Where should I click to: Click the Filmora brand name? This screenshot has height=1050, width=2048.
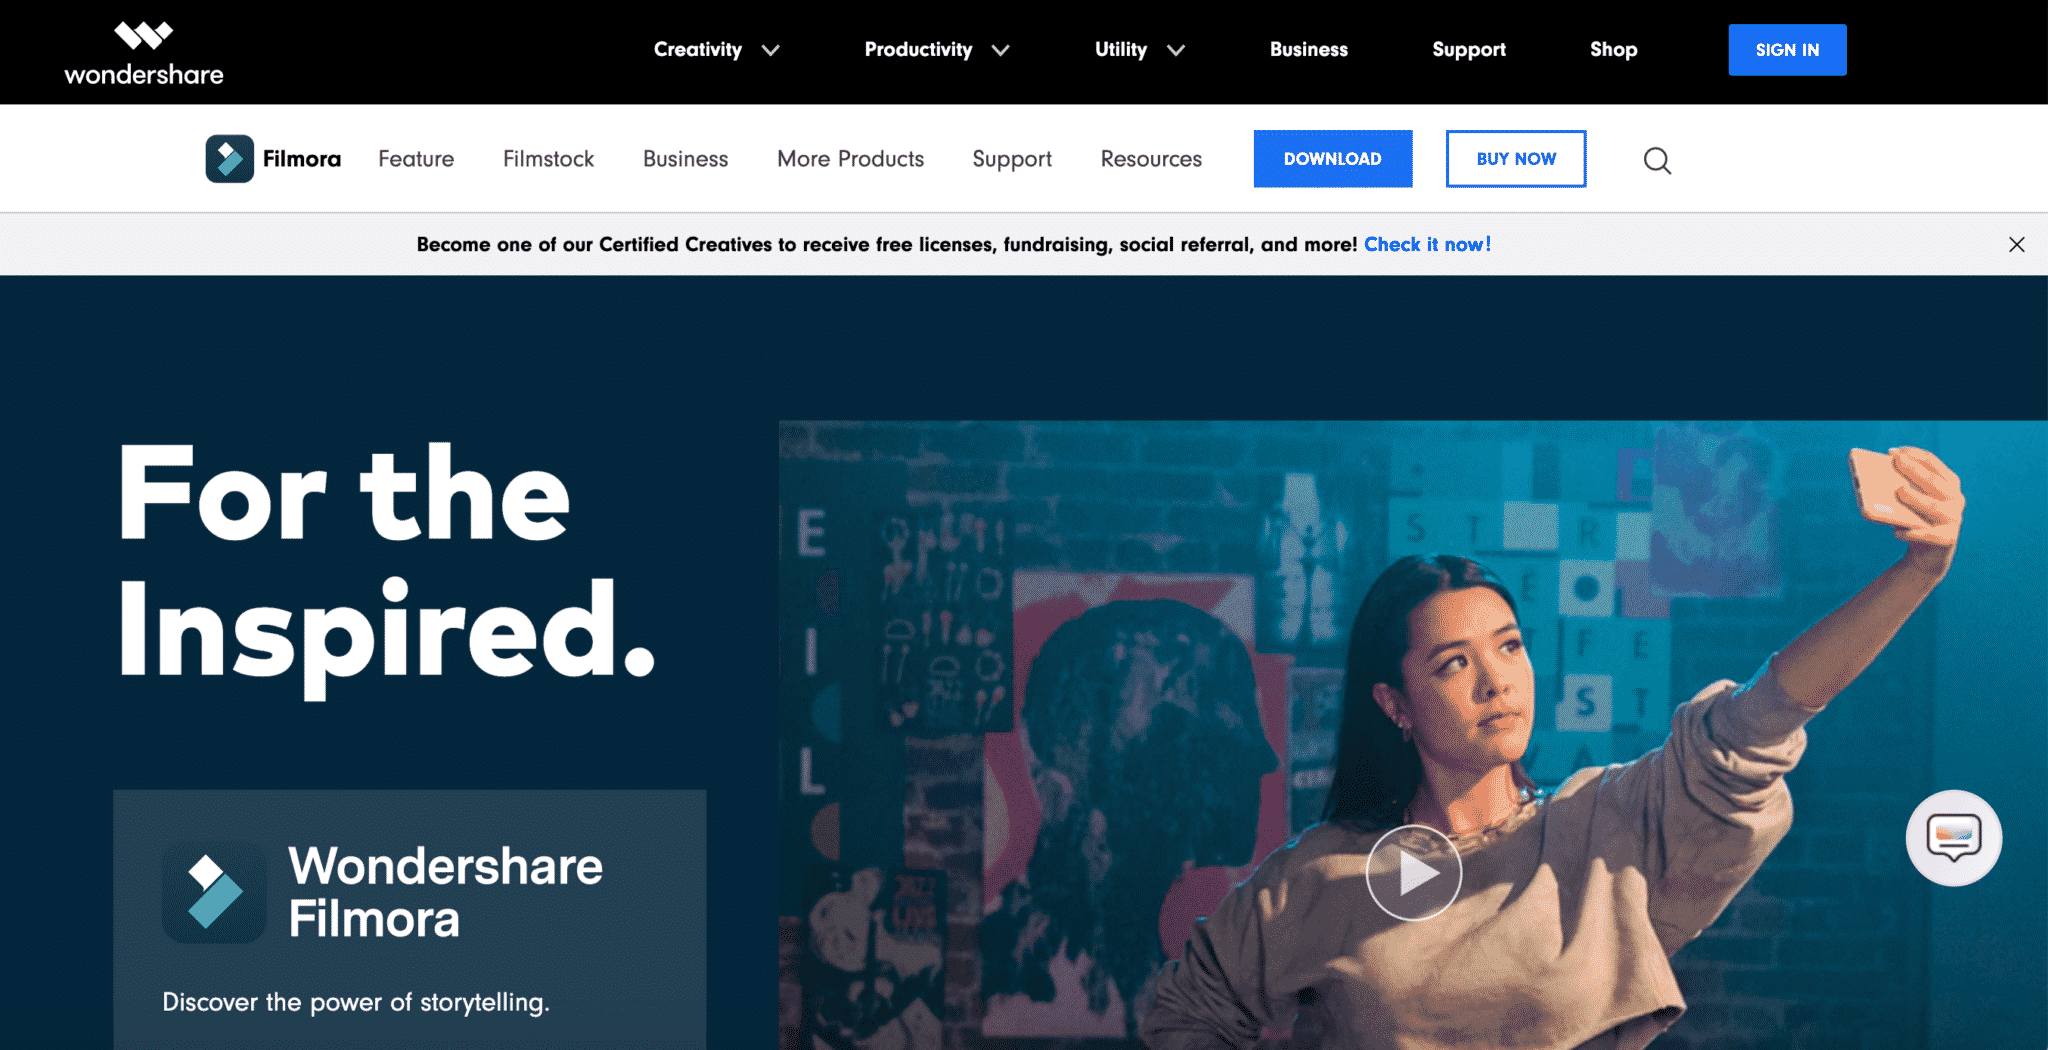[301, 158]
